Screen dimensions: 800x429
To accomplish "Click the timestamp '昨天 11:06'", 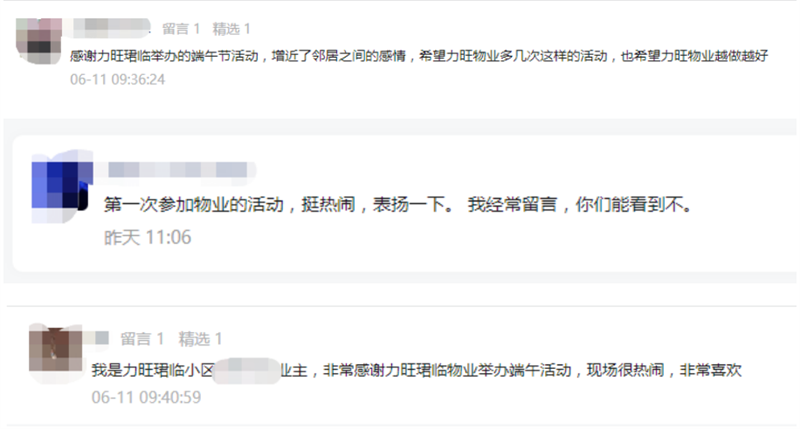I will click(x=147, y=237).
